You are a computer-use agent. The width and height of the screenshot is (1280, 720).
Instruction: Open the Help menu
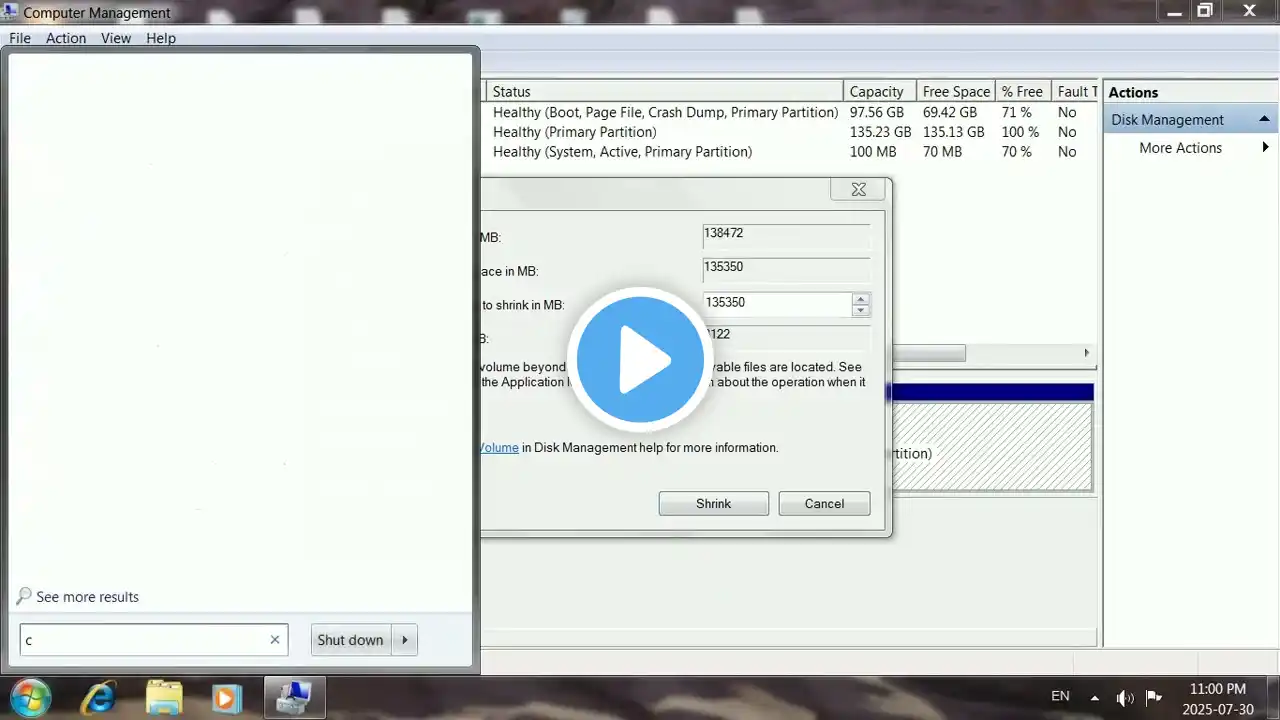(161, 38)
